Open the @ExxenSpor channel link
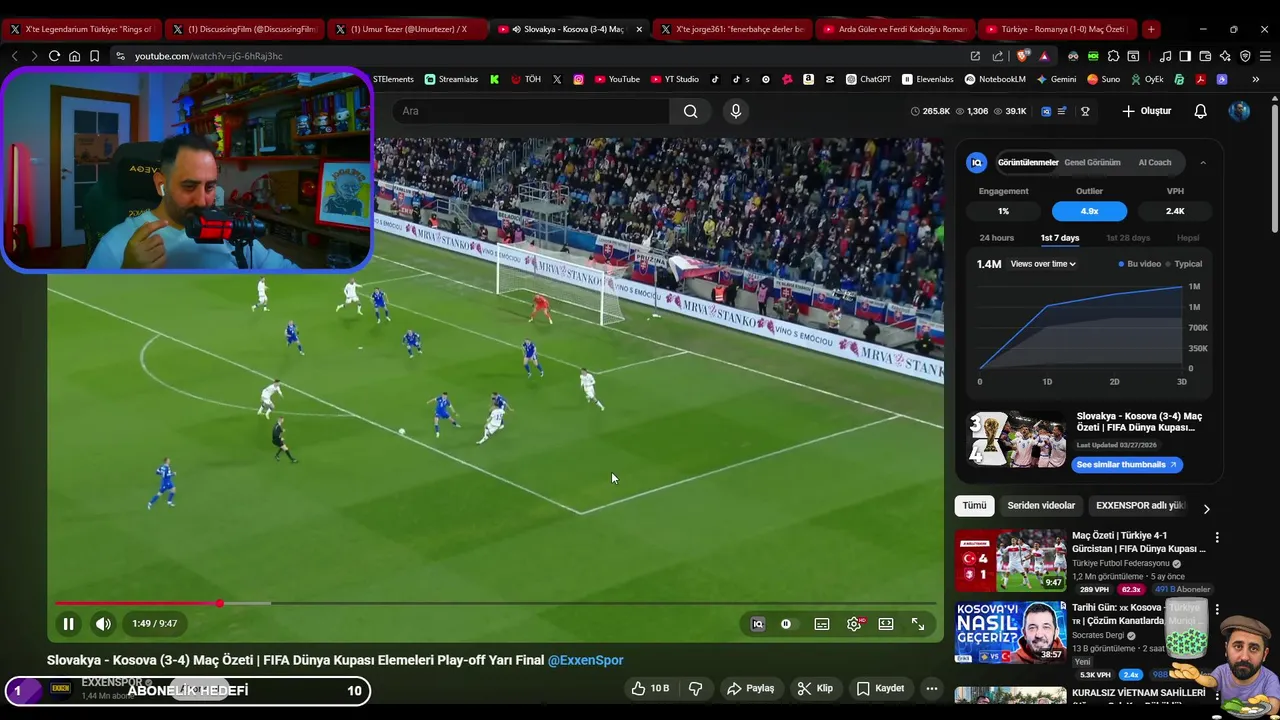Screen dimensions: 1280x720 [585, 660]
